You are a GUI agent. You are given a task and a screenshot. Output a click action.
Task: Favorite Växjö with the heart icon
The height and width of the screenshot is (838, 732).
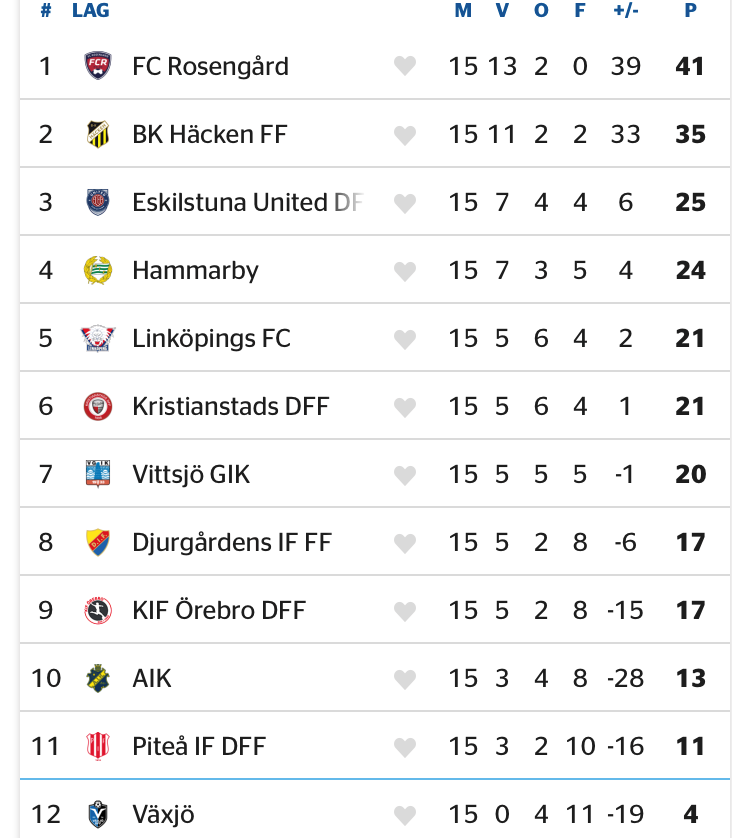404,815
